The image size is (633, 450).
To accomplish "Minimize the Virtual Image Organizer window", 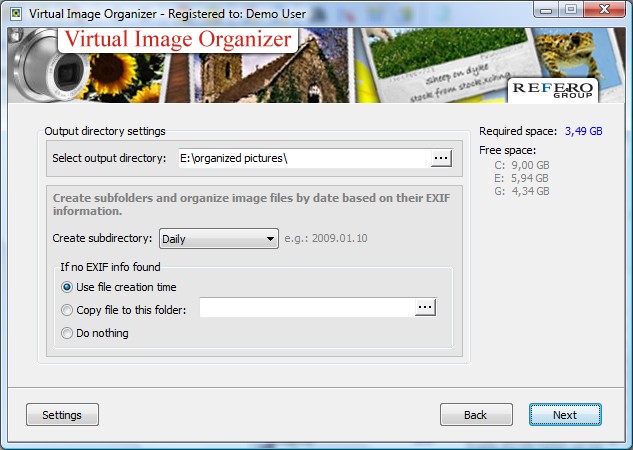I will point(546,10).
